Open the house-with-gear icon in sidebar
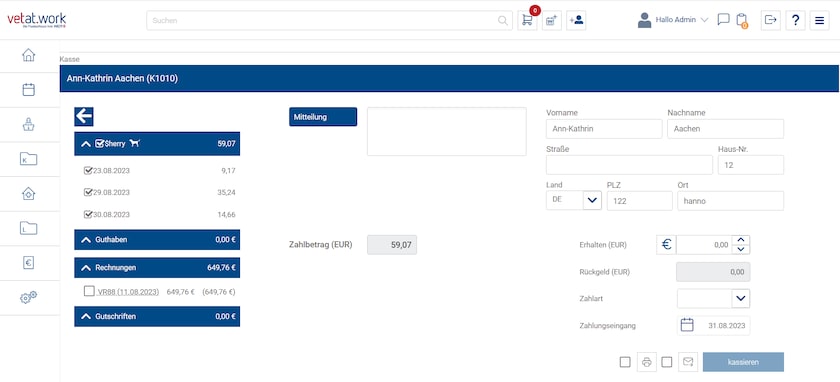The width and height of the screenshot is (840, 382). [28, 193]
